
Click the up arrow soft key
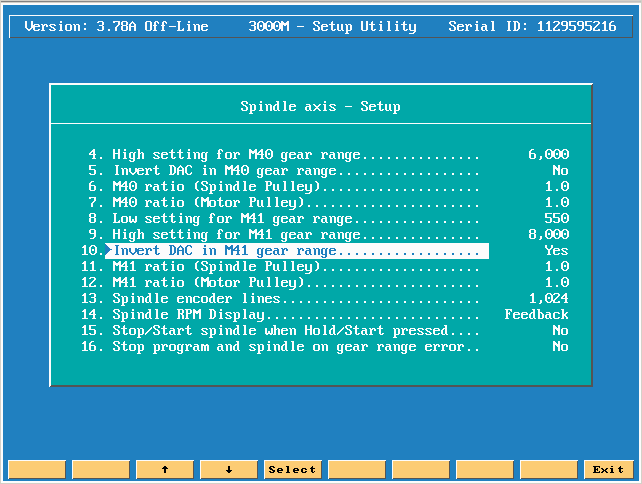[165, 470]
